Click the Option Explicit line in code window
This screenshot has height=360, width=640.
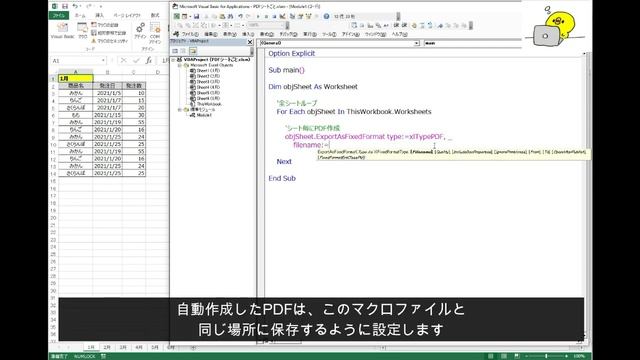pos(291,53)
